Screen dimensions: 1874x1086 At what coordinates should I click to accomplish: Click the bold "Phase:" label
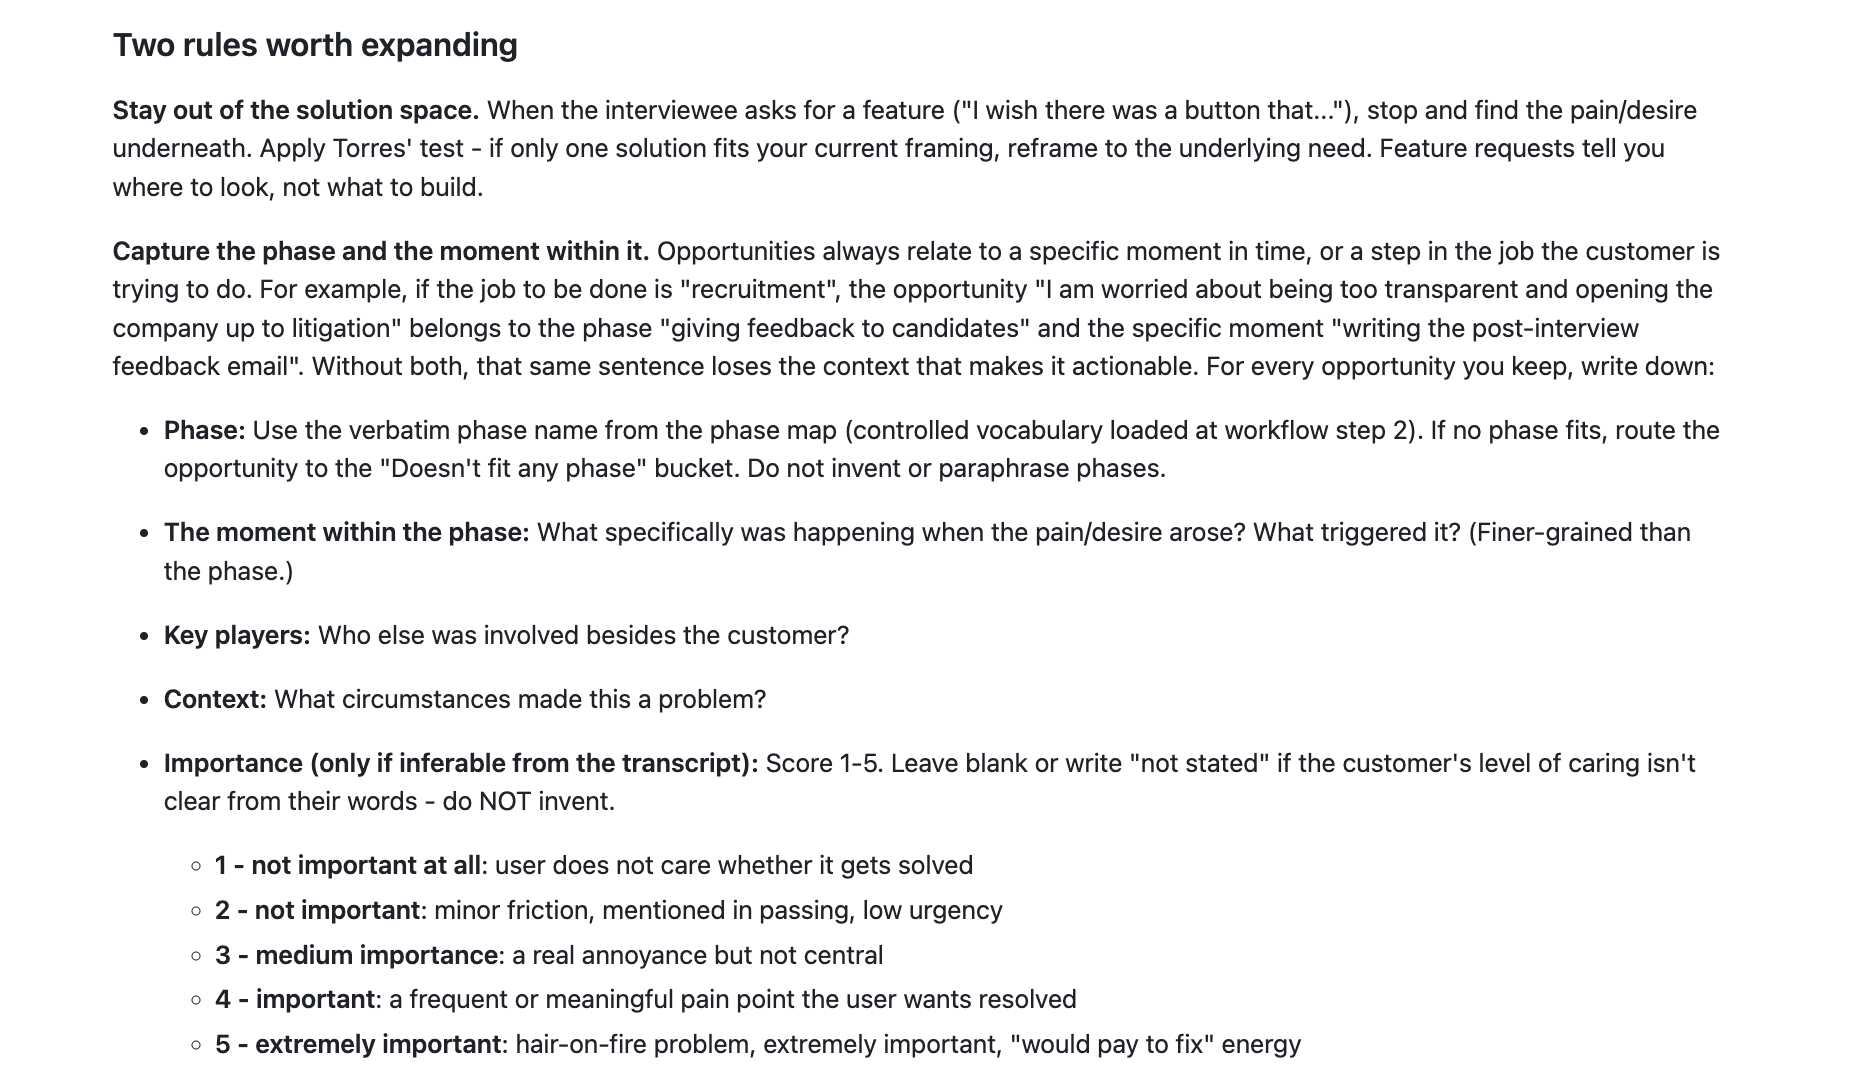point(205,430)
